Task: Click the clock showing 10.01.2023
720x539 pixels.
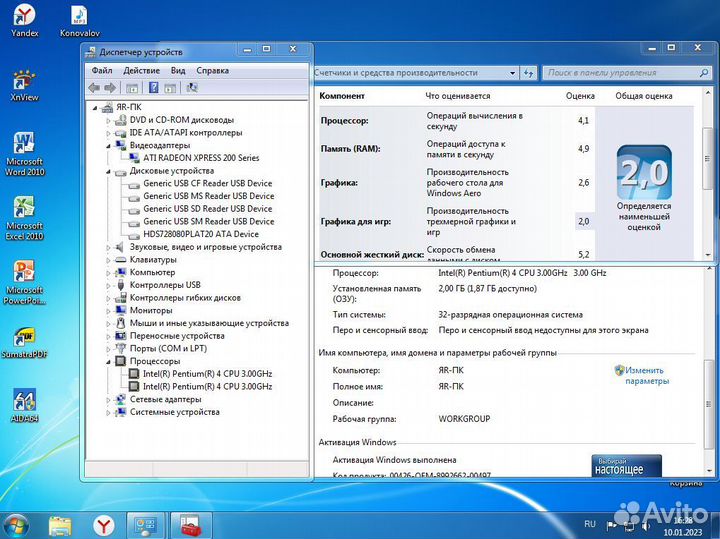Action: [x=683, y=527]
